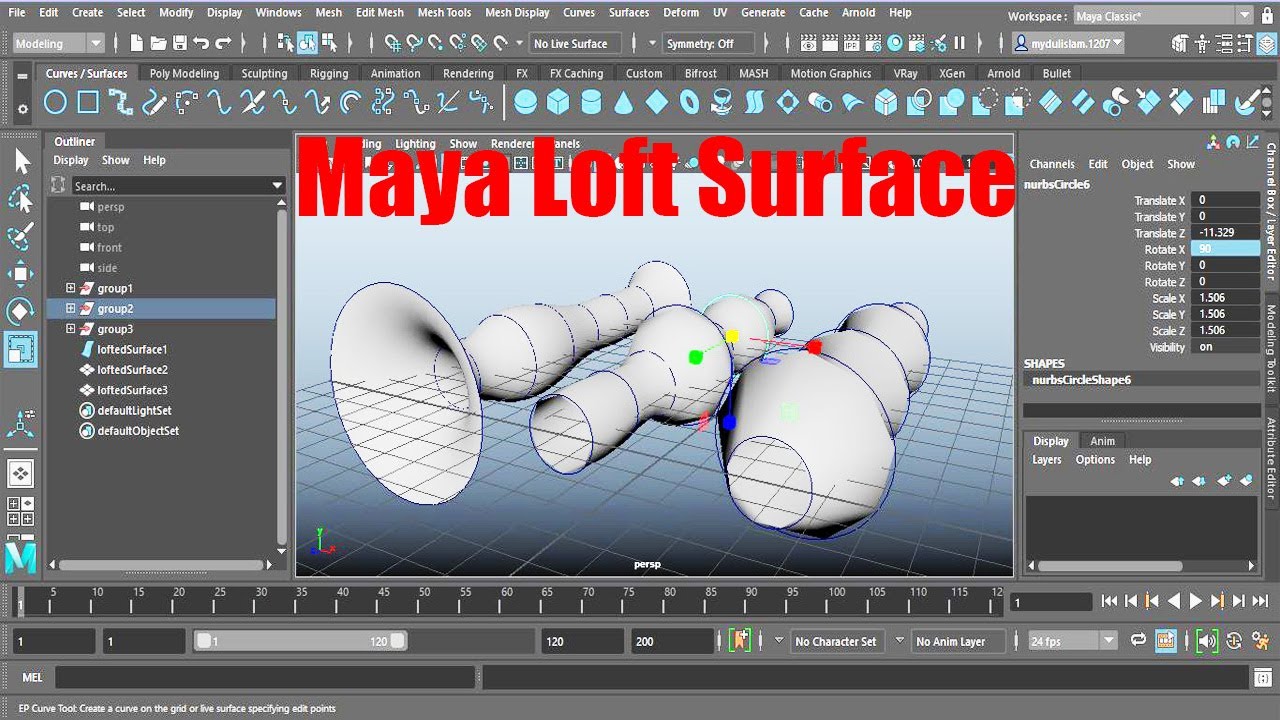
Task: Click the Open Scene folder icon
Action: point(158,43)
